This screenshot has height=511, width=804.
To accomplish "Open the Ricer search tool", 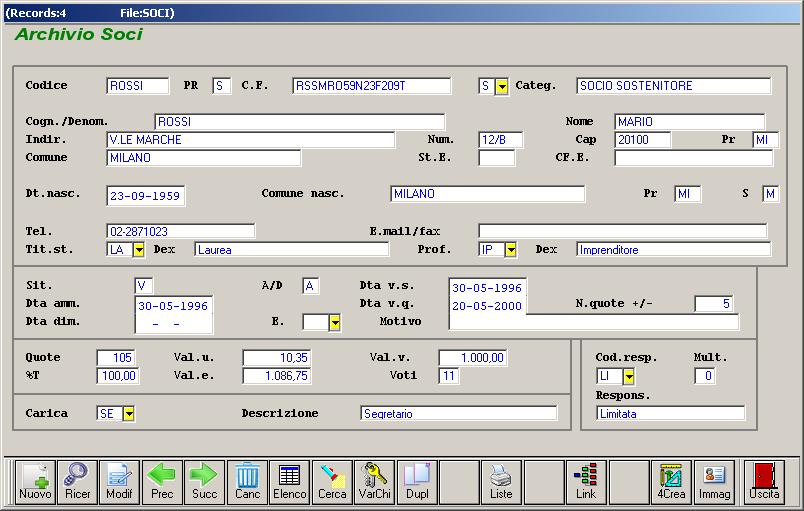I will pyautogui.click(x=77, y=481).
